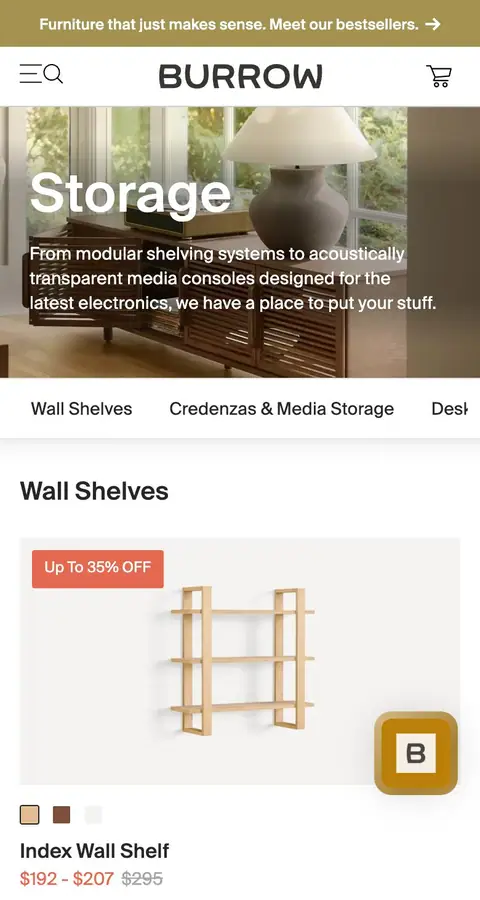This screenshot has width=480, height=900.
Task: Switch to Credenzas & Media Storage tab
Action: coord(281,409)
